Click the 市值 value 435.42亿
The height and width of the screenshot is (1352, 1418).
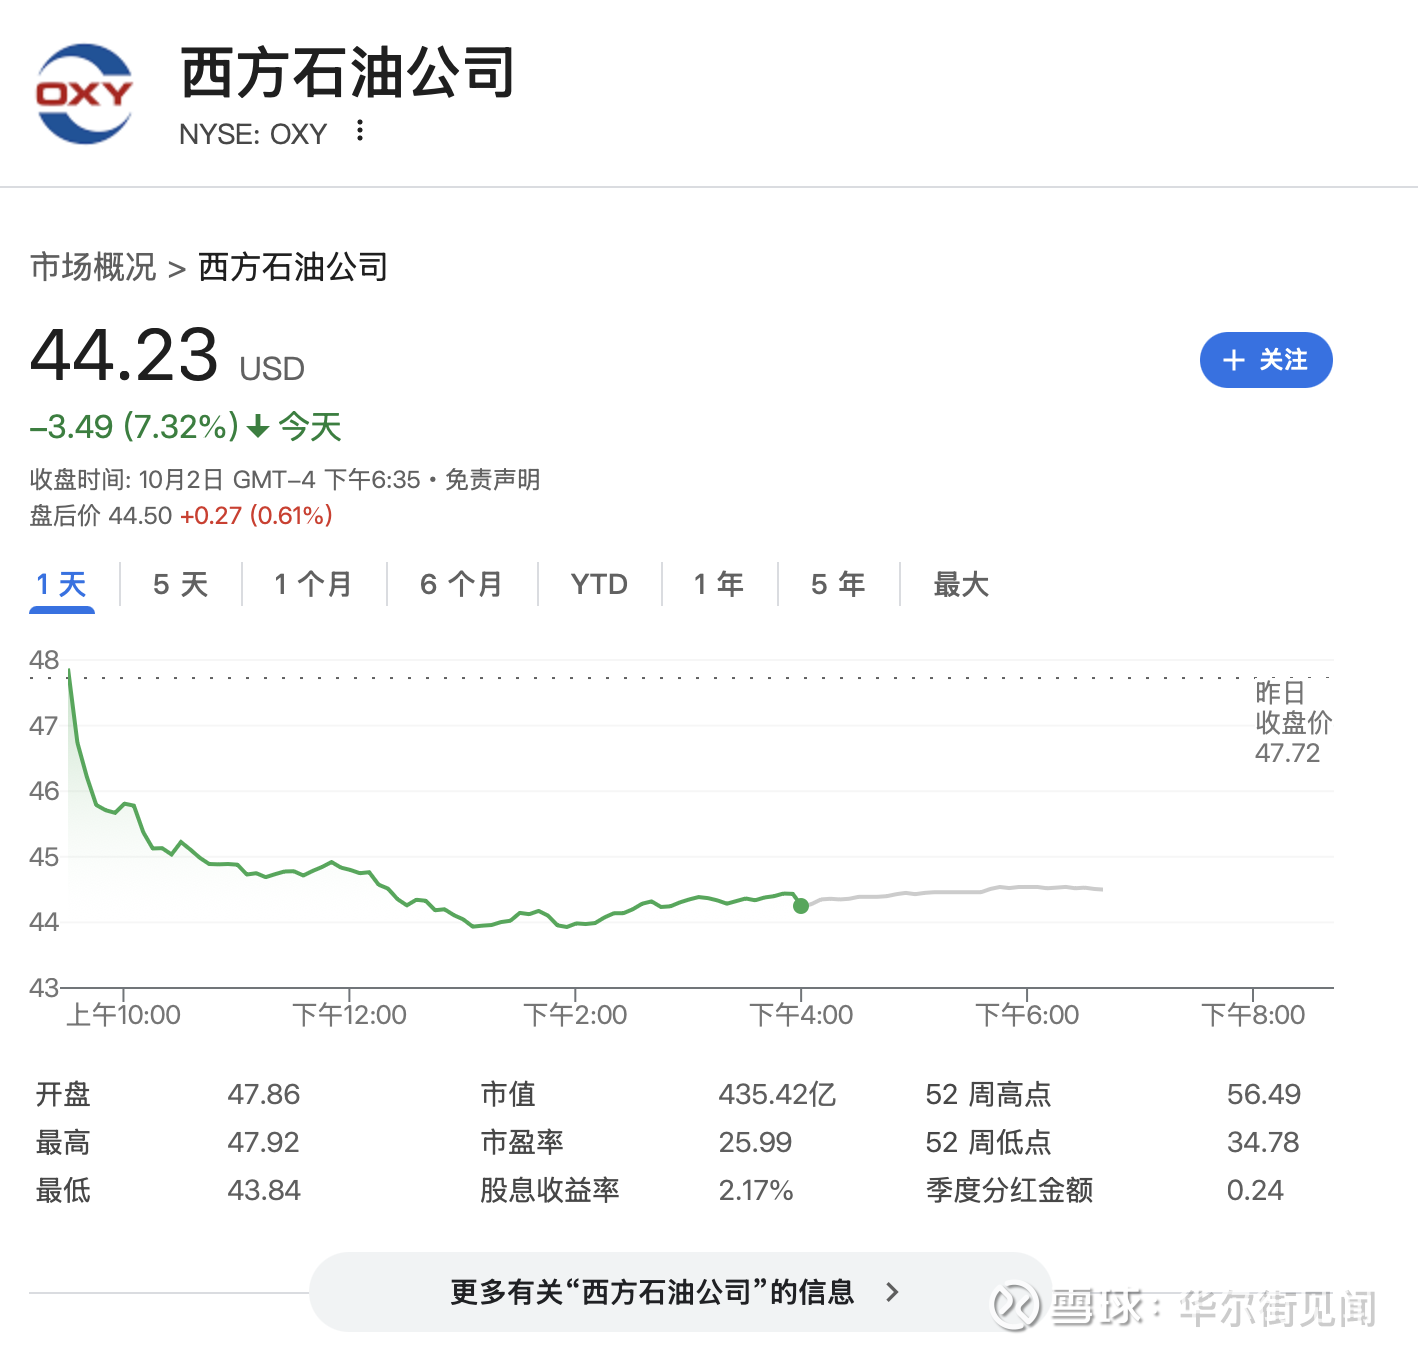pyautogui.click(x=777, y=1094)
